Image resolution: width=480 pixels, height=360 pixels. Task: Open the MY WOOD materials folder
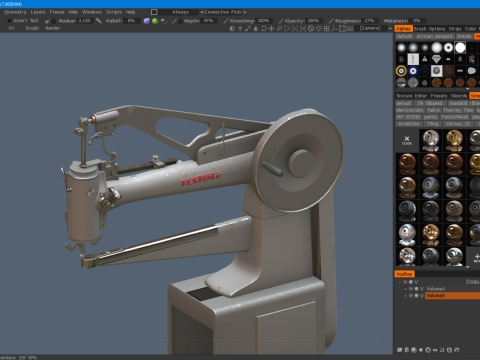409,117
